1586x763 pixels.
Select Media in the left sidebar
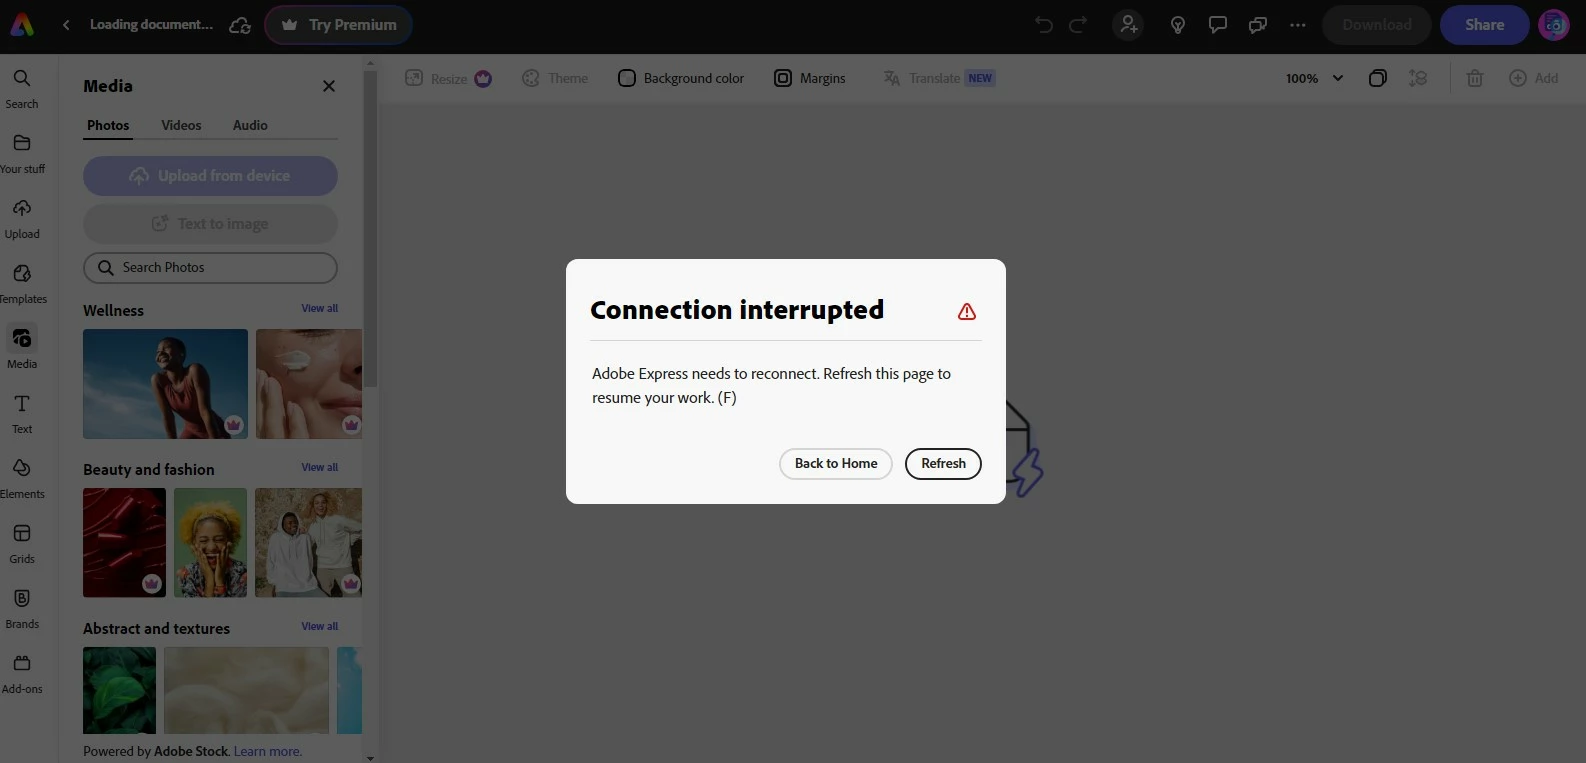22,348
